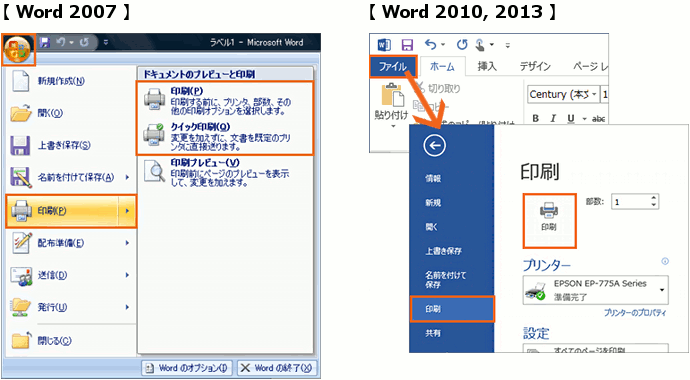This screenshot has width=690, height=380.
Task: Open the Century font name dropdown
Action: [x=594, y=94]
